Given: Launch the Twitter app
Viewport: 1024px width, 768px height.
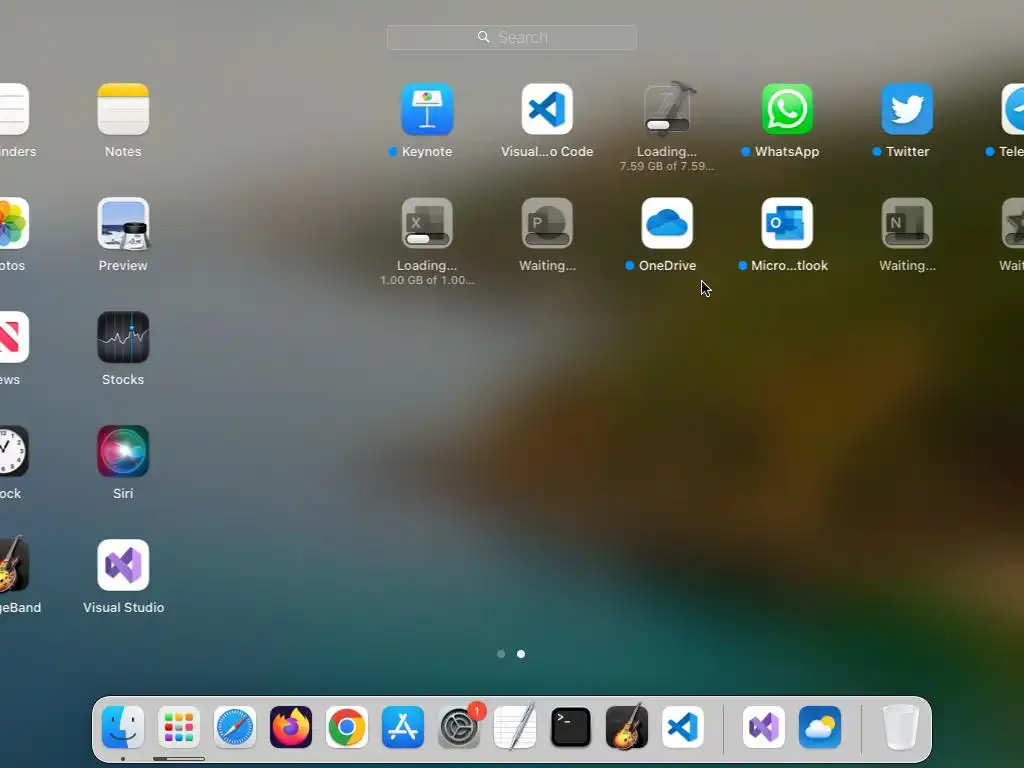Looking at the screenshot, I should coord(907,109).
